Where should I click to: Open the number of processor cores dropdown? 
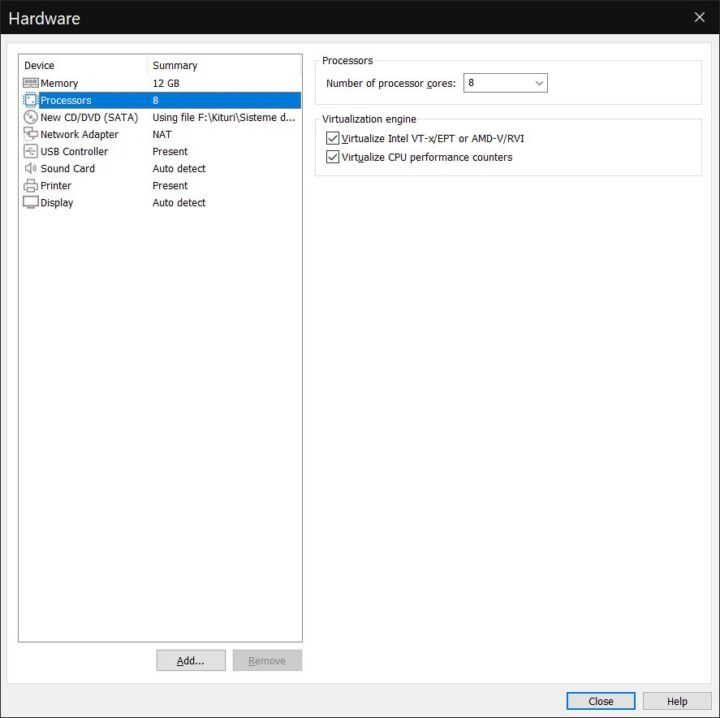click(x=505, y=83)
